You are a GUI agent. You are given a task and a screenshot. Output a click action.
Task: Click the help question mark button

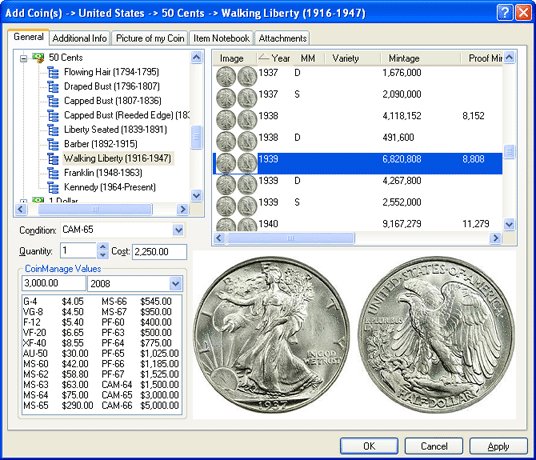point(505,13)
